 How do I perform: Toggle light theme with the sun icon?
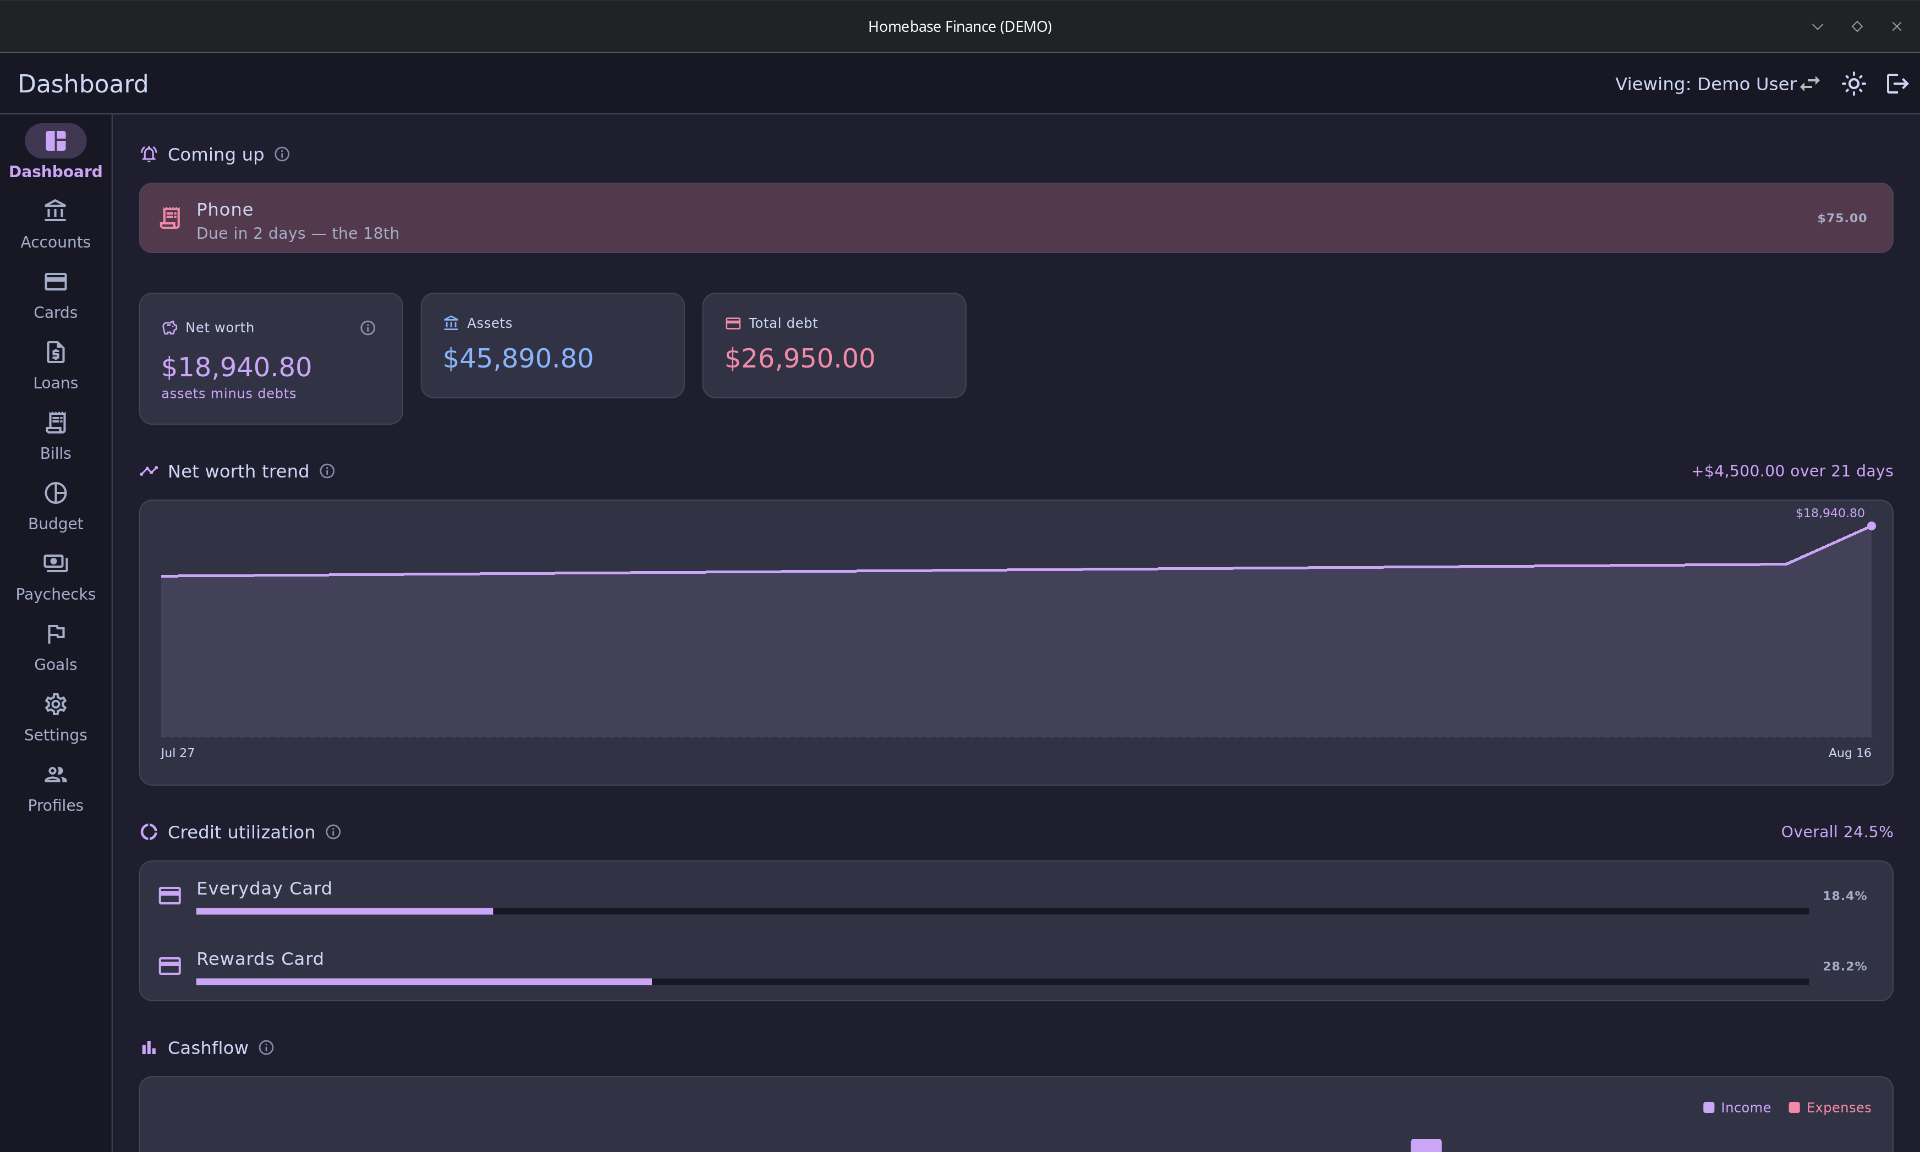(1854, 84)
